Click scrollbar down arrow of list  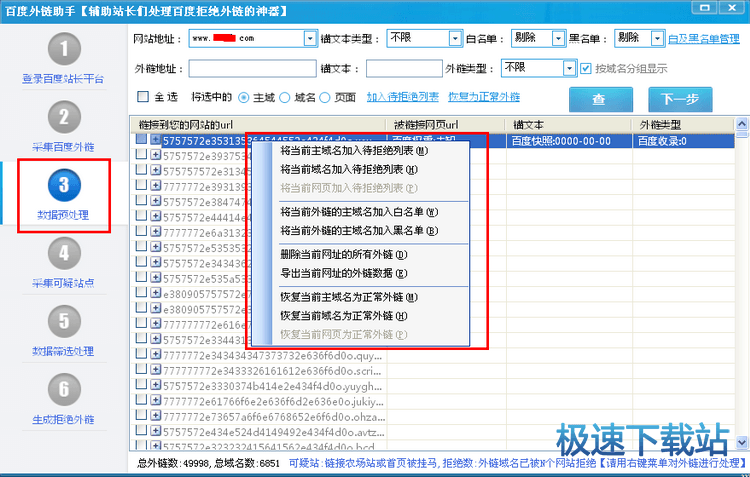(742, 442)
